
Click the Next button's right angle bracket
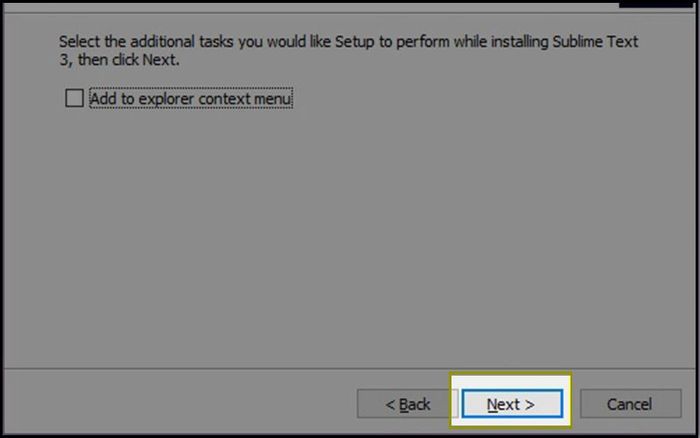tap(529, 405)
